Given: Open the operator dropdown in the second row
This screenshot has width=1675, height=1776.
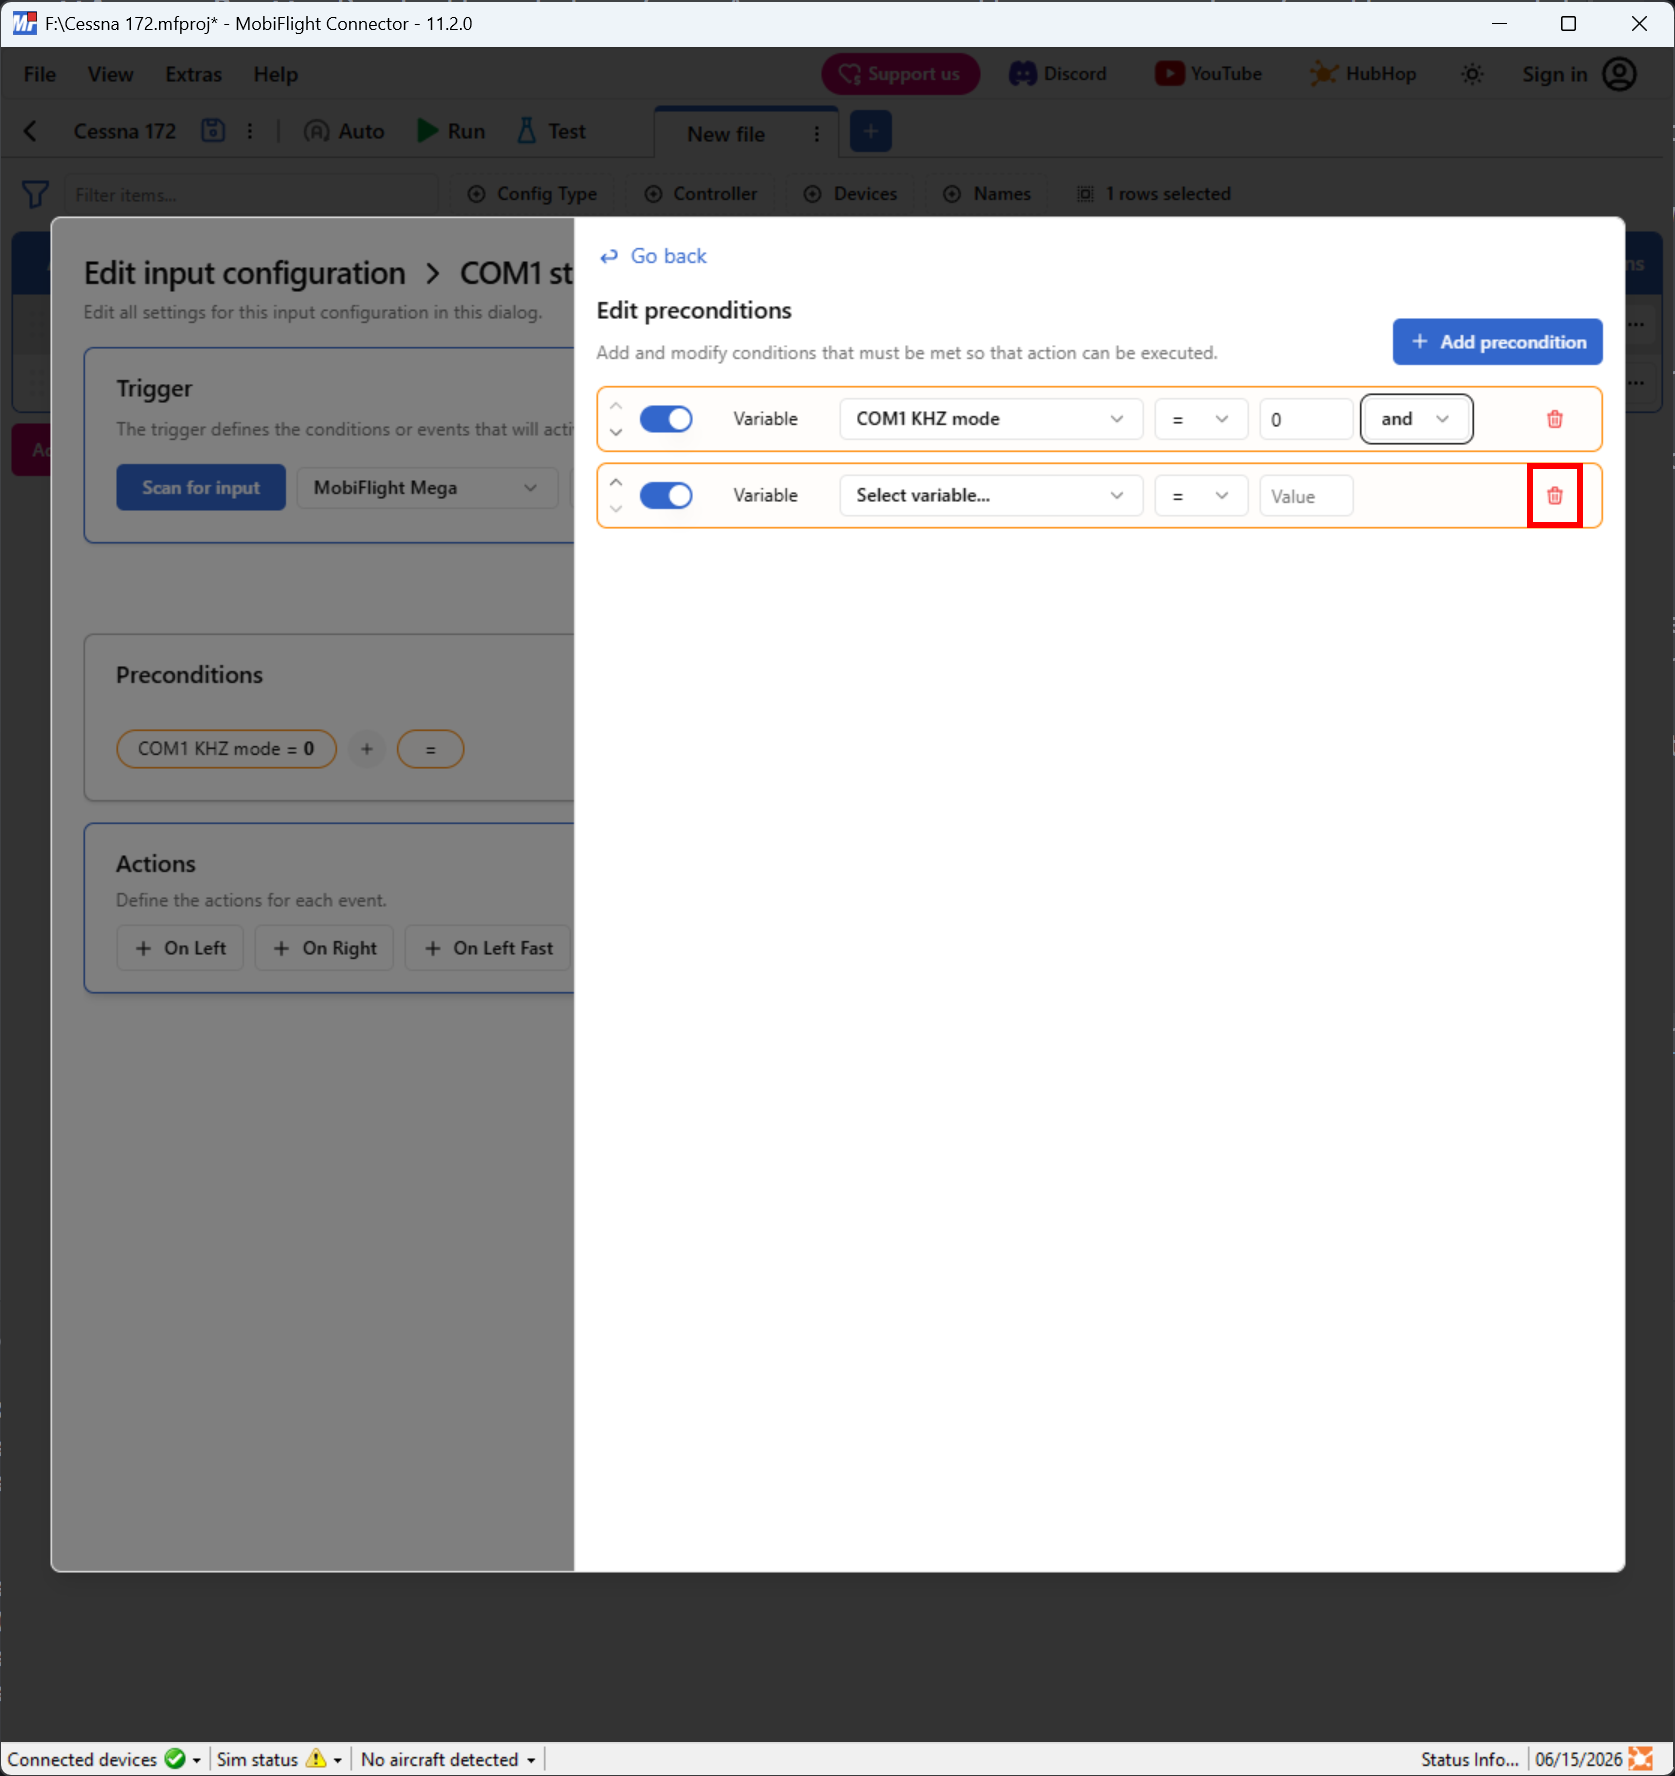Looking at the screenshot, I should click(x=1201, y=496).
